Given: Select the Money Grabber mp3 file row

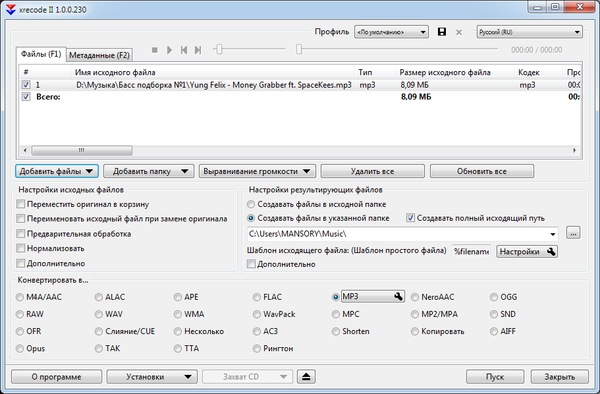Looking at the screenshot, I should [300, 85].
